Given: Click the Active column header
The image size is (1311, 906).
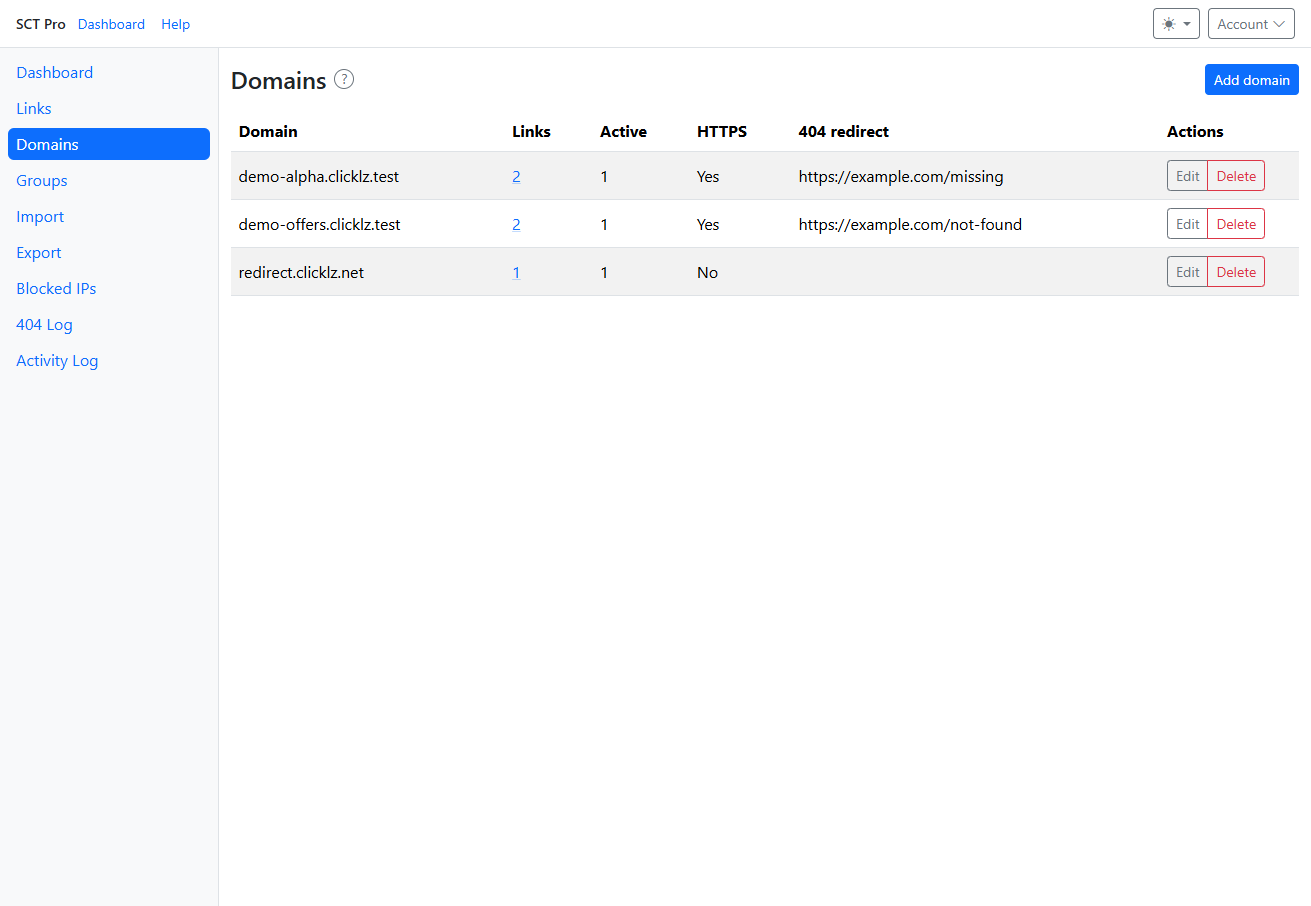Looking at the screenshot, I should (623, 131).
